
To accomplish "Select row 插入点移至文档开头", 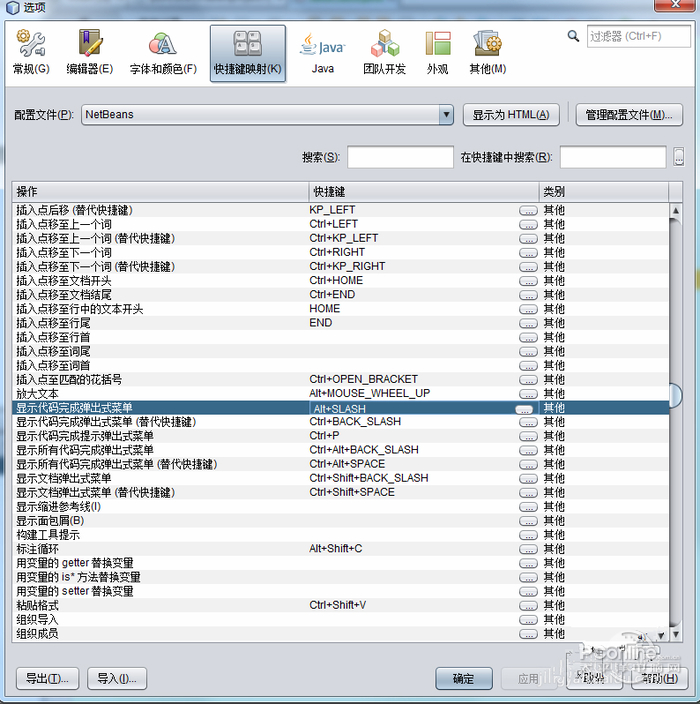I will pos(340,281).
